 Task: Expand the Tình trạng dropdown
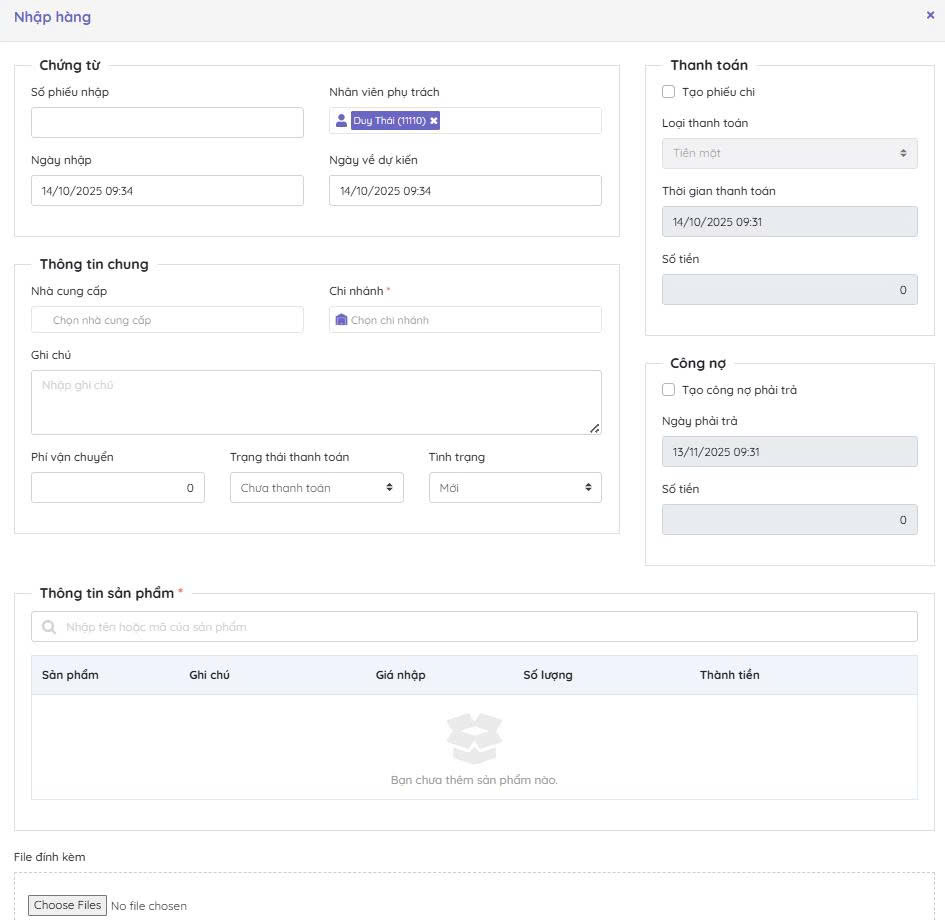(x=515, y=488)
